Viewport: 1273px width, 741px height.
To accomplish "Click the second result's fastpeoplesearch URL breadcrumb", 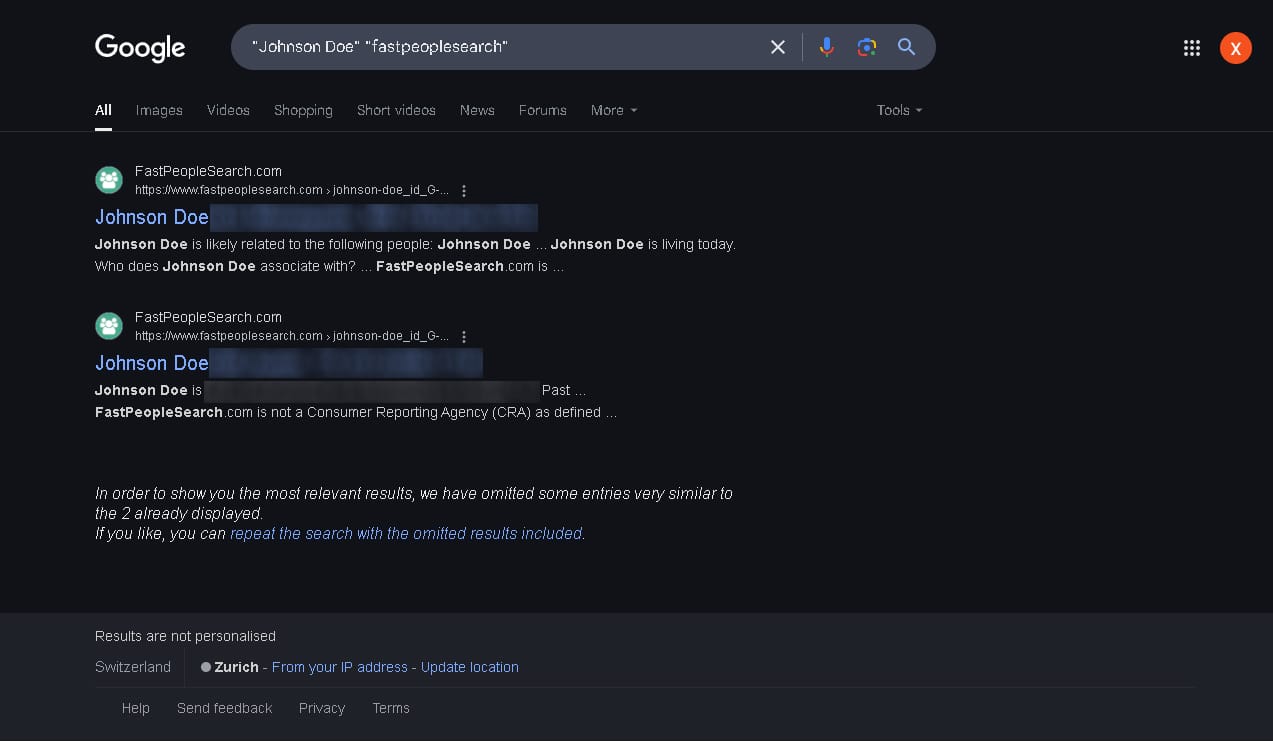I will 292,336.
